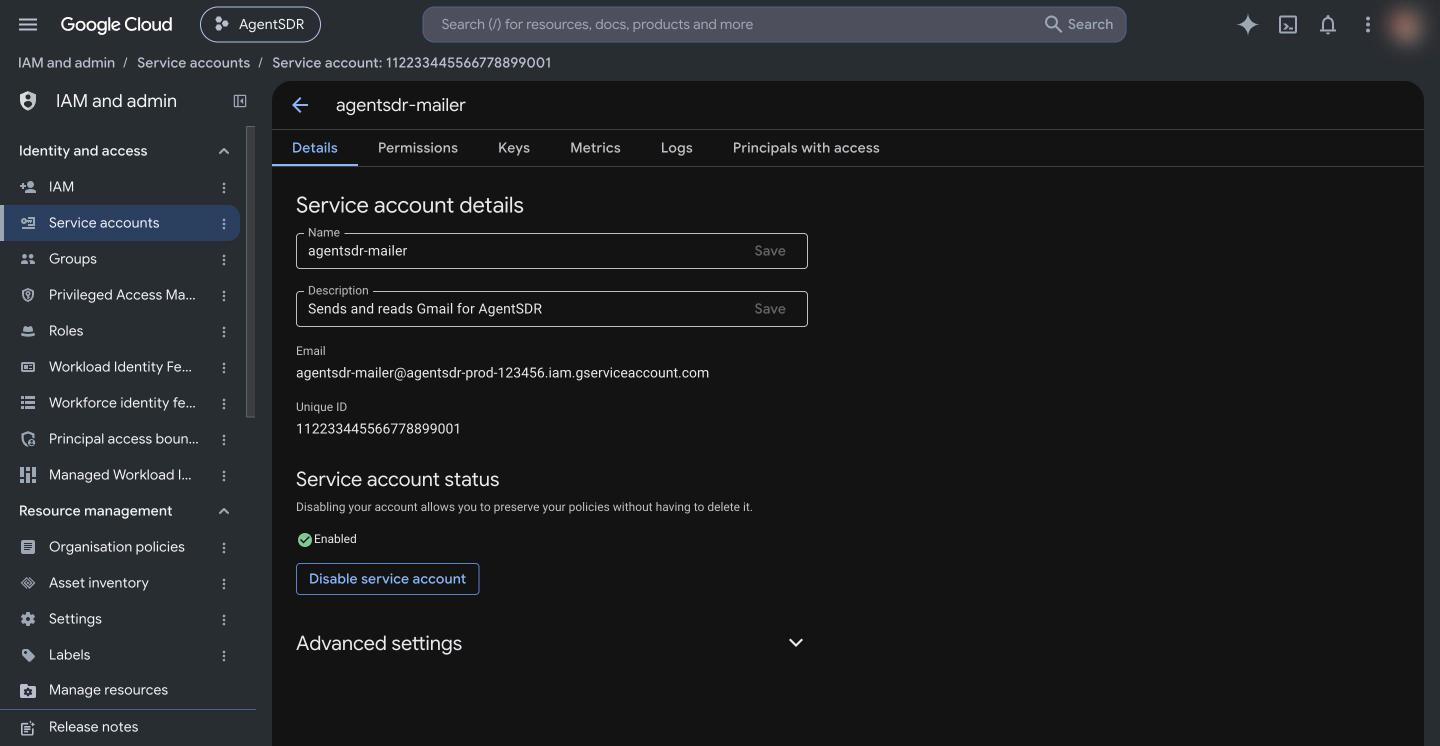Open Workforce identity item's three-dot menu
Image resolution: width=1440 pixels, height=746 pixels.
(224, 403)
